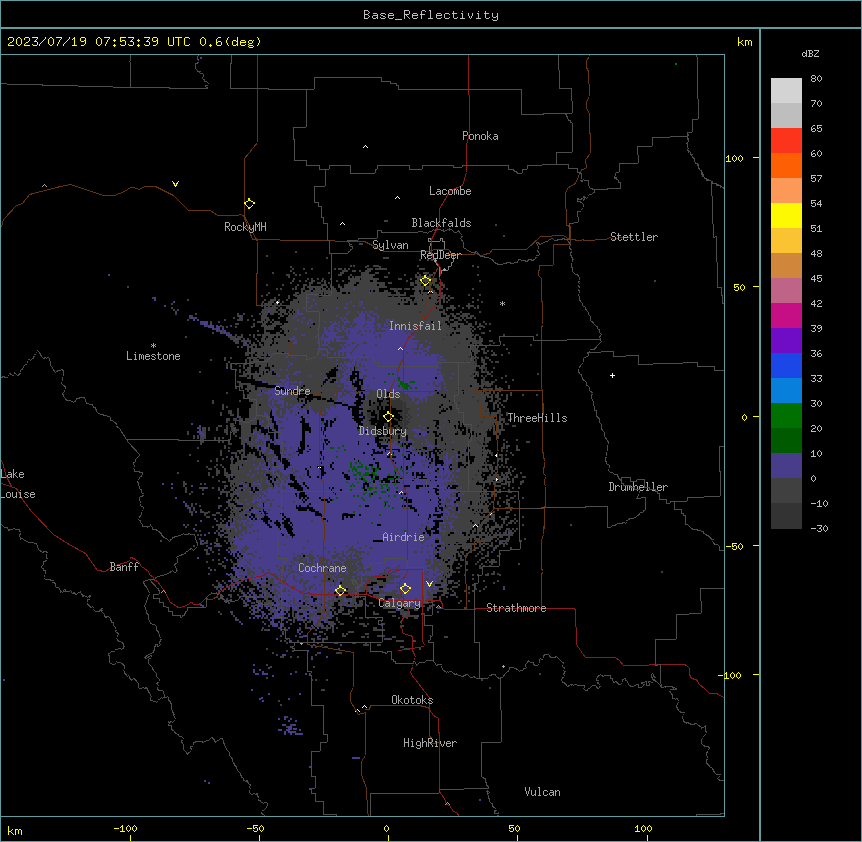Click the Didsbury town label
Viewport: 862px width, 842px height.
pyautogui.click(x=383, y=431)
